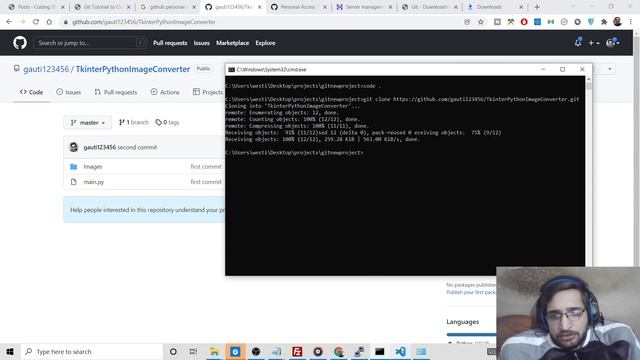
Task: Open the user avatar menu in GitHub header
Action: point(613,42)
